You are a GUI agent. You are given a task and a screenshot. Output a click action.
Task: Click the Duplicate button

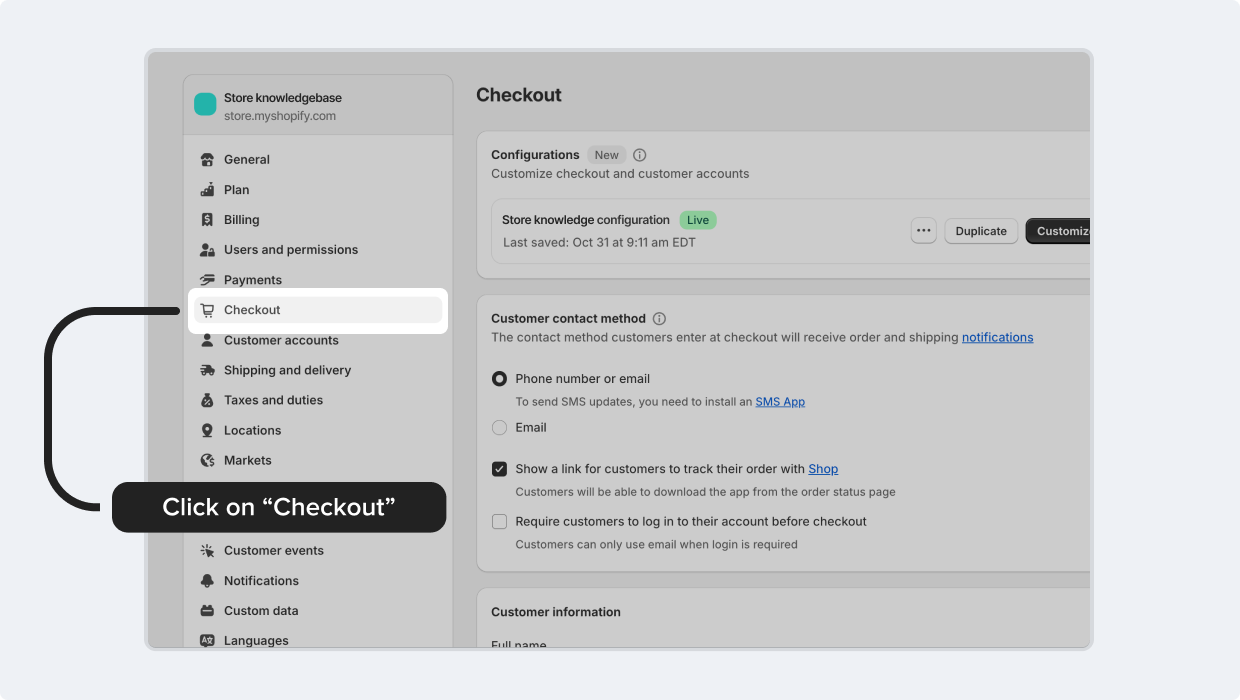(x=981, y=231)
